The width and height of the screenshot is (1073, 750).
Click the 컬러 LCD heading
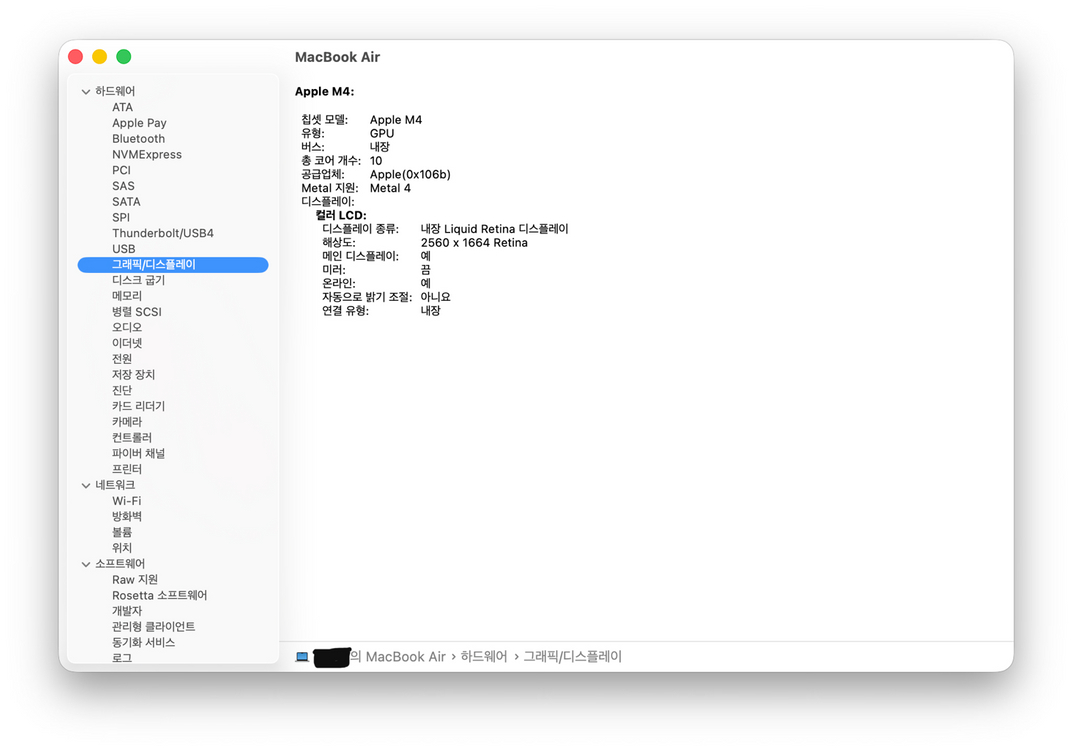pyautogui.click(x=341, y=216)
